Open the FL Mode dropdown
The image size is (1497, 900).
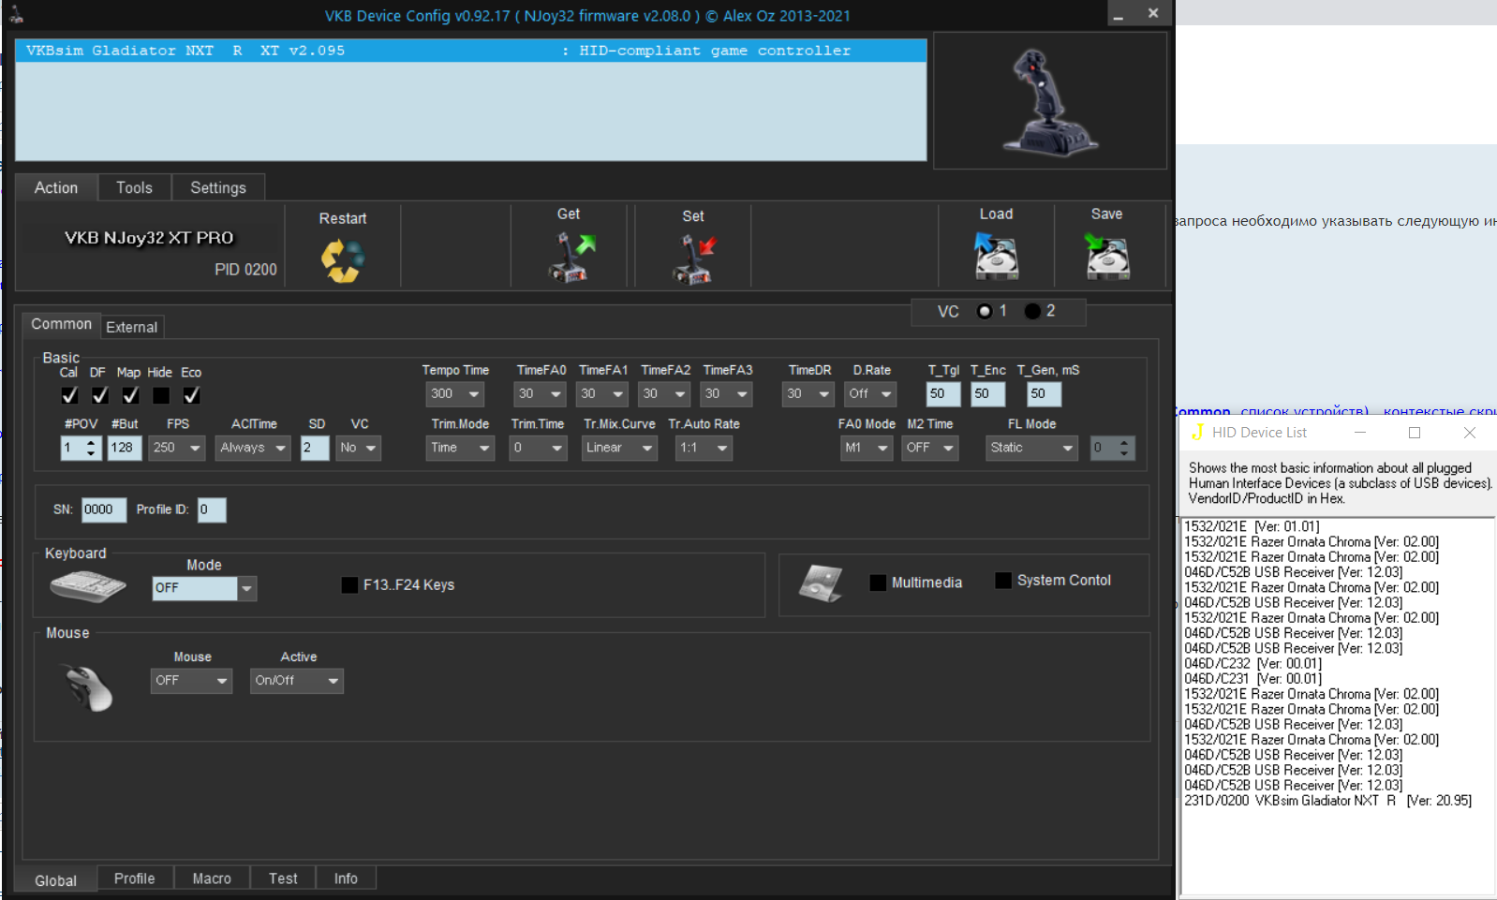[1033, 448]
